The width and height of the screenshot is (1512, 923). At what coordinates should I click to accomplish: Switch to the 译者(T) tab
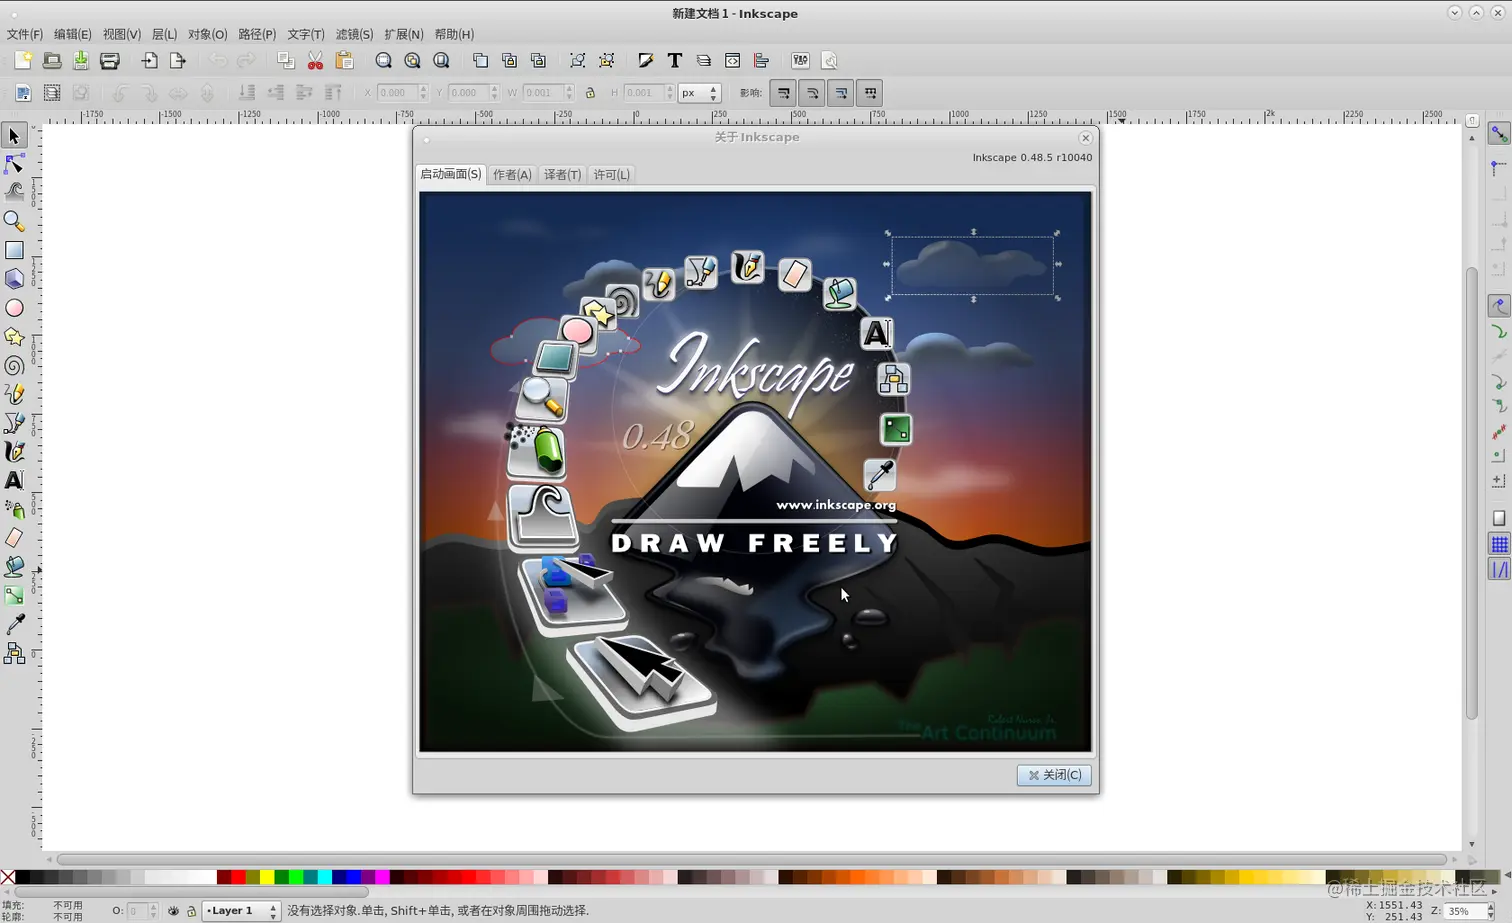[x=562, y=175]
